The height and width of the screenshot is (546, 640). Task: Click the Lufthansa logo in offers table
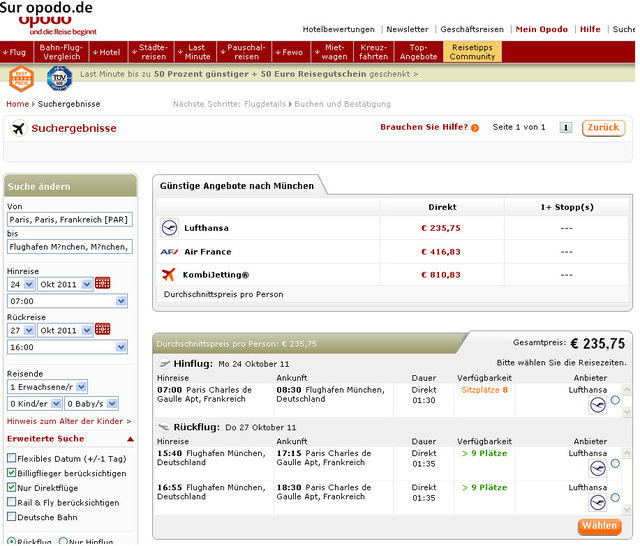pos(169,228)
